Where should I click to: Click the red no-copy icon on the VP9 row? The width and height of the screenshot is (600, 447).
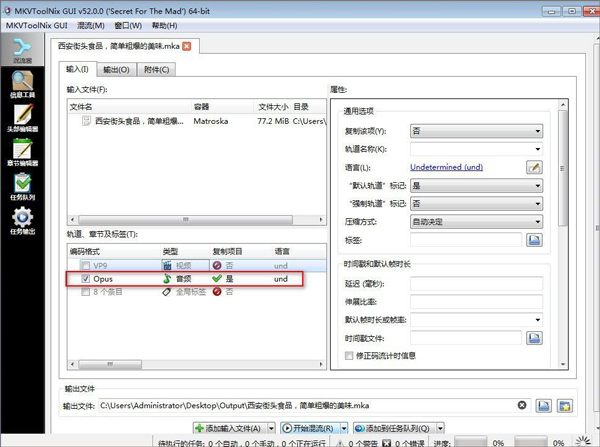click(x=217, y=265)
